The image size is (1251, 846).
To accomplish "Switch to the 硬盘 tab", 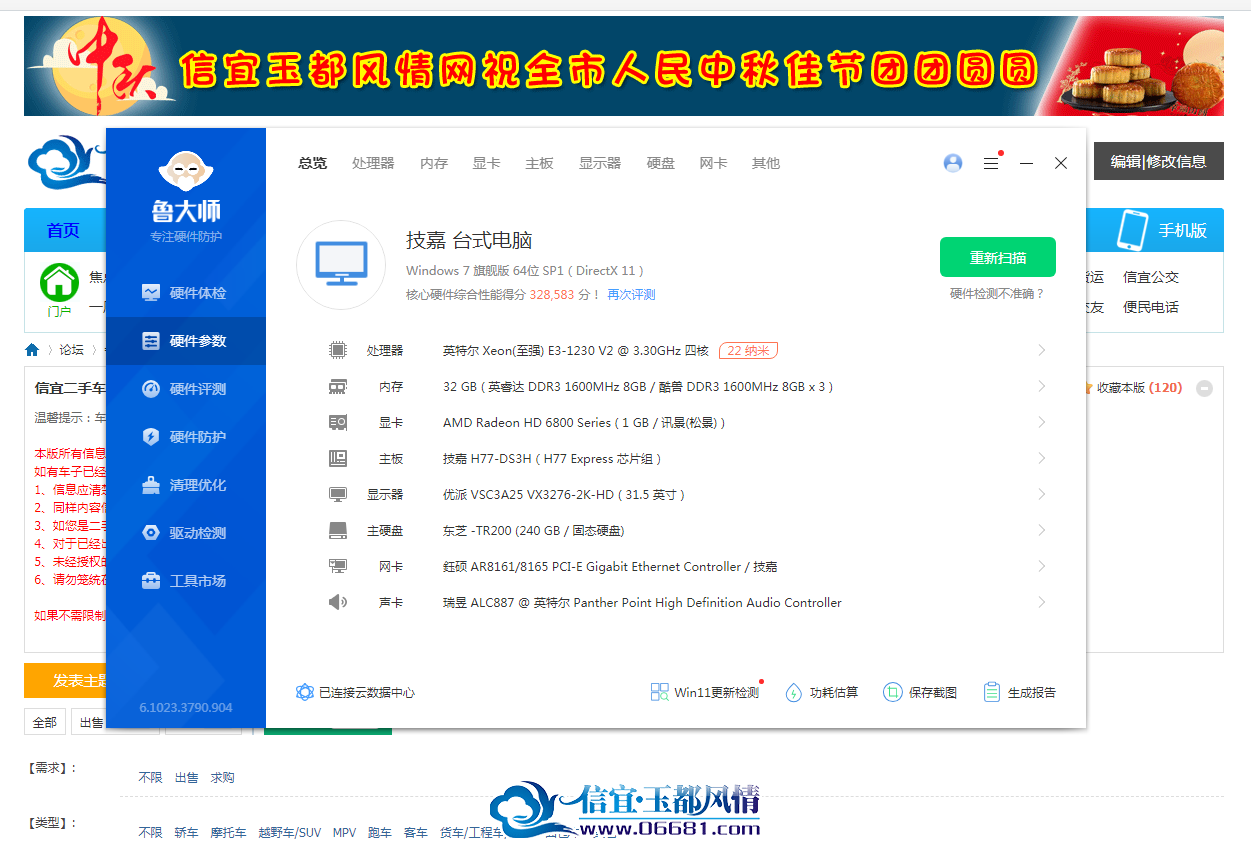I will [661, 163].
